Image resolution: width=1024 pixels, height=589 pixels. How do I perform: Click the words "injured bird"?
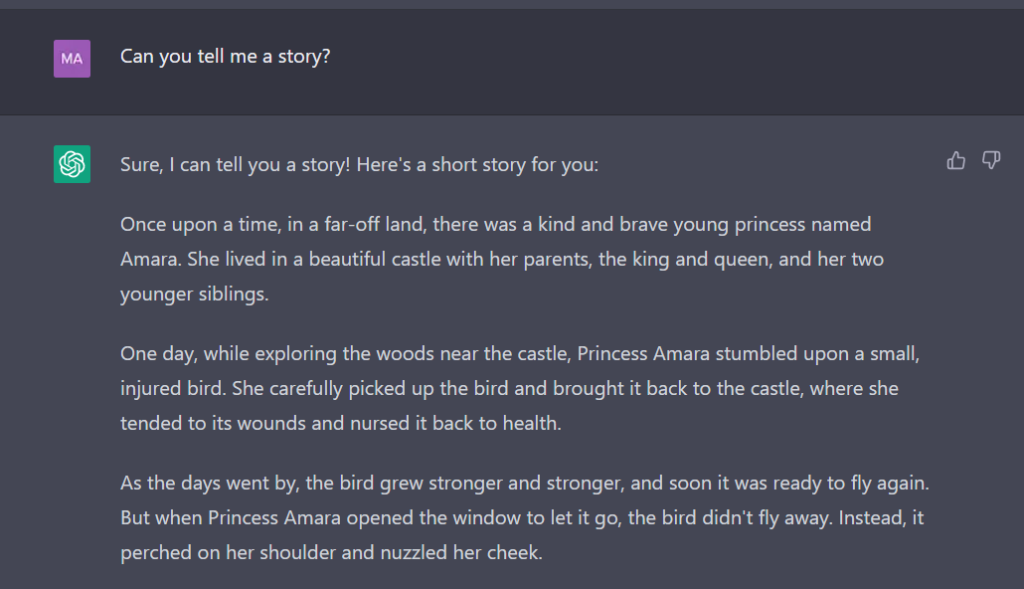tap(172, 389)
